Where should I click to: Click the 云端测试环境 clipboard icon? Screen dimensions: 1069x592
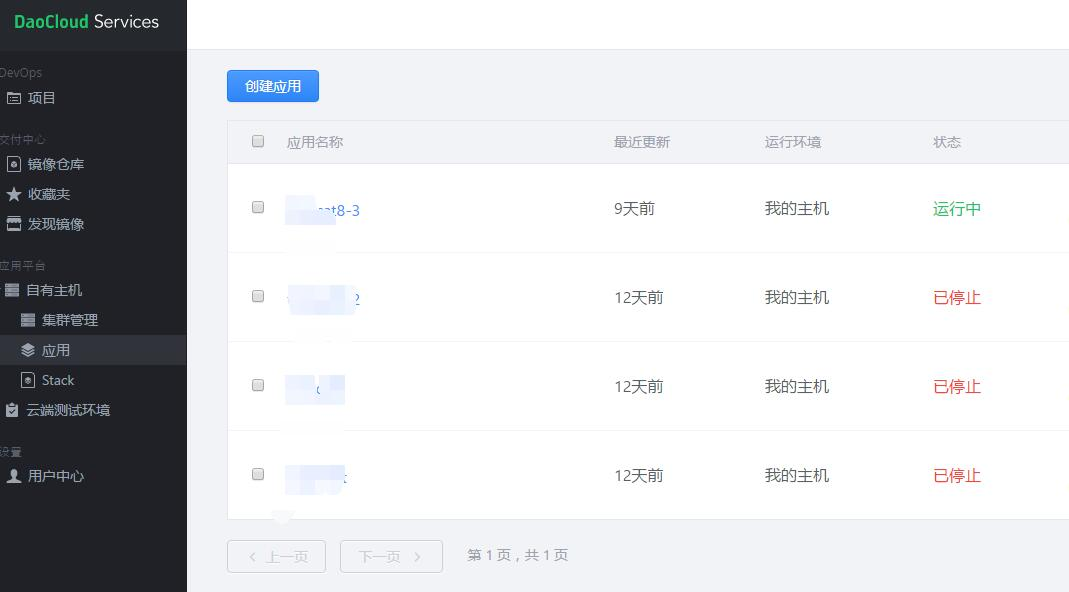pyautogui.click(x=12, y=410)
